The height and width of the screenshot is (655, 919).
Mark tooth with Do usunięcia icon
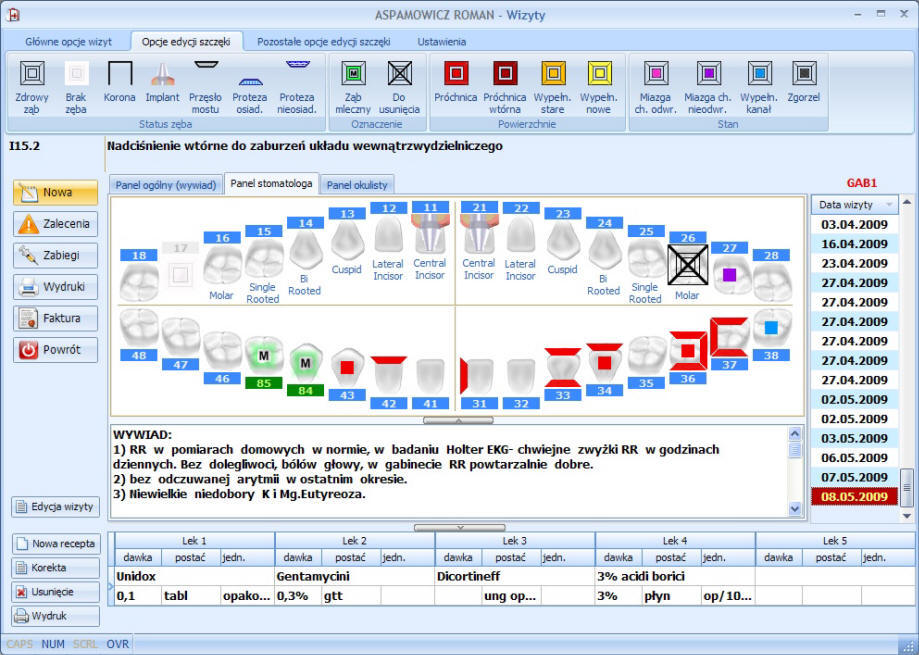click(x=399, y=74)
